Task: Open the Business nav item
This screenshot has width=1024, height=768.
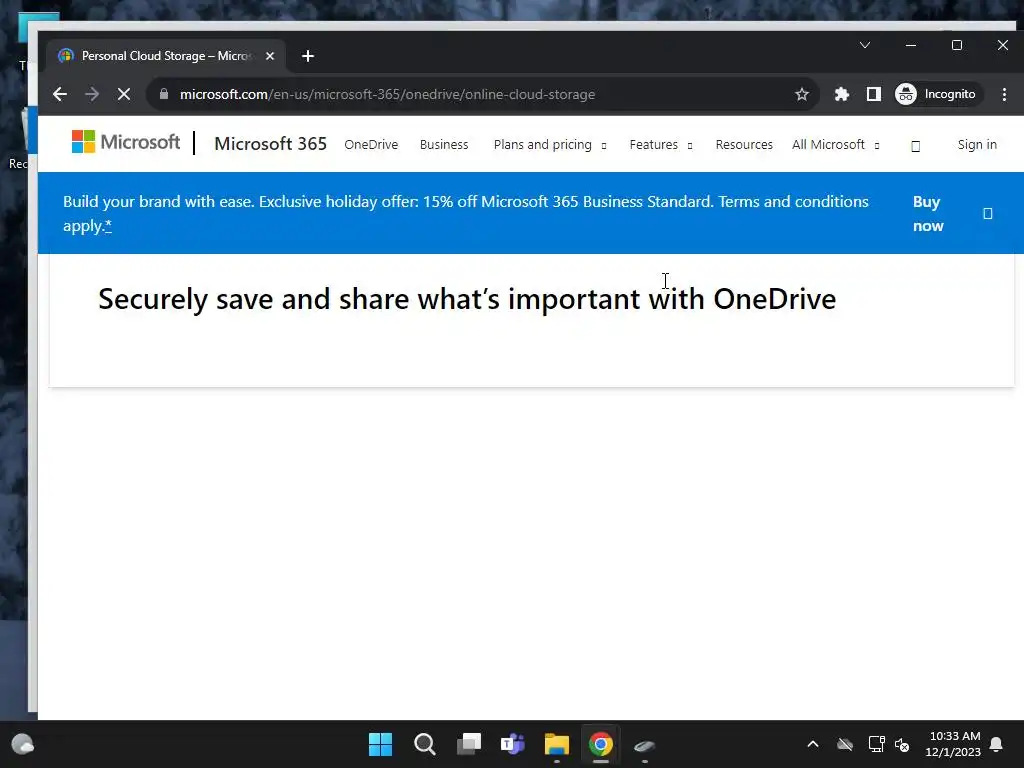Action: [x=444, y=144]
